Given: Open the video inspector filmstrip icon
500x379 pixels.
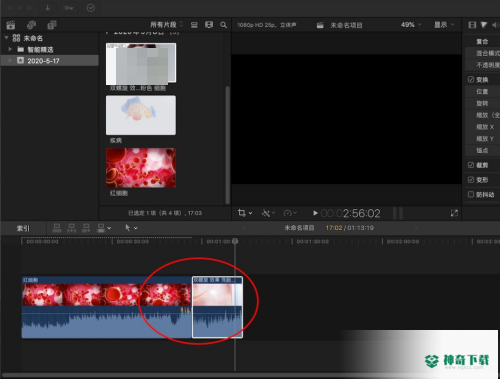Looking at the screenshot, I should (x=472, y=25).
